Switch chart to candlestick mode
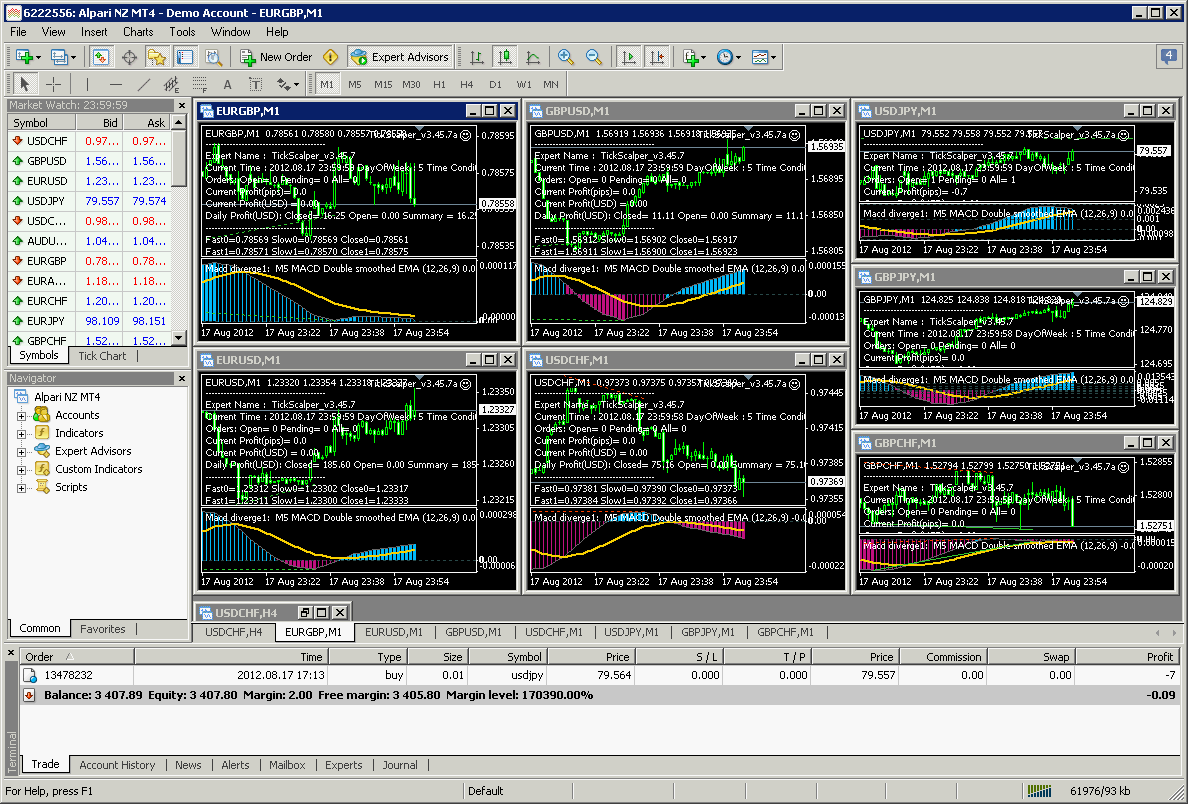This screenshot has height=804, width=1188. [x=505, y=57]
